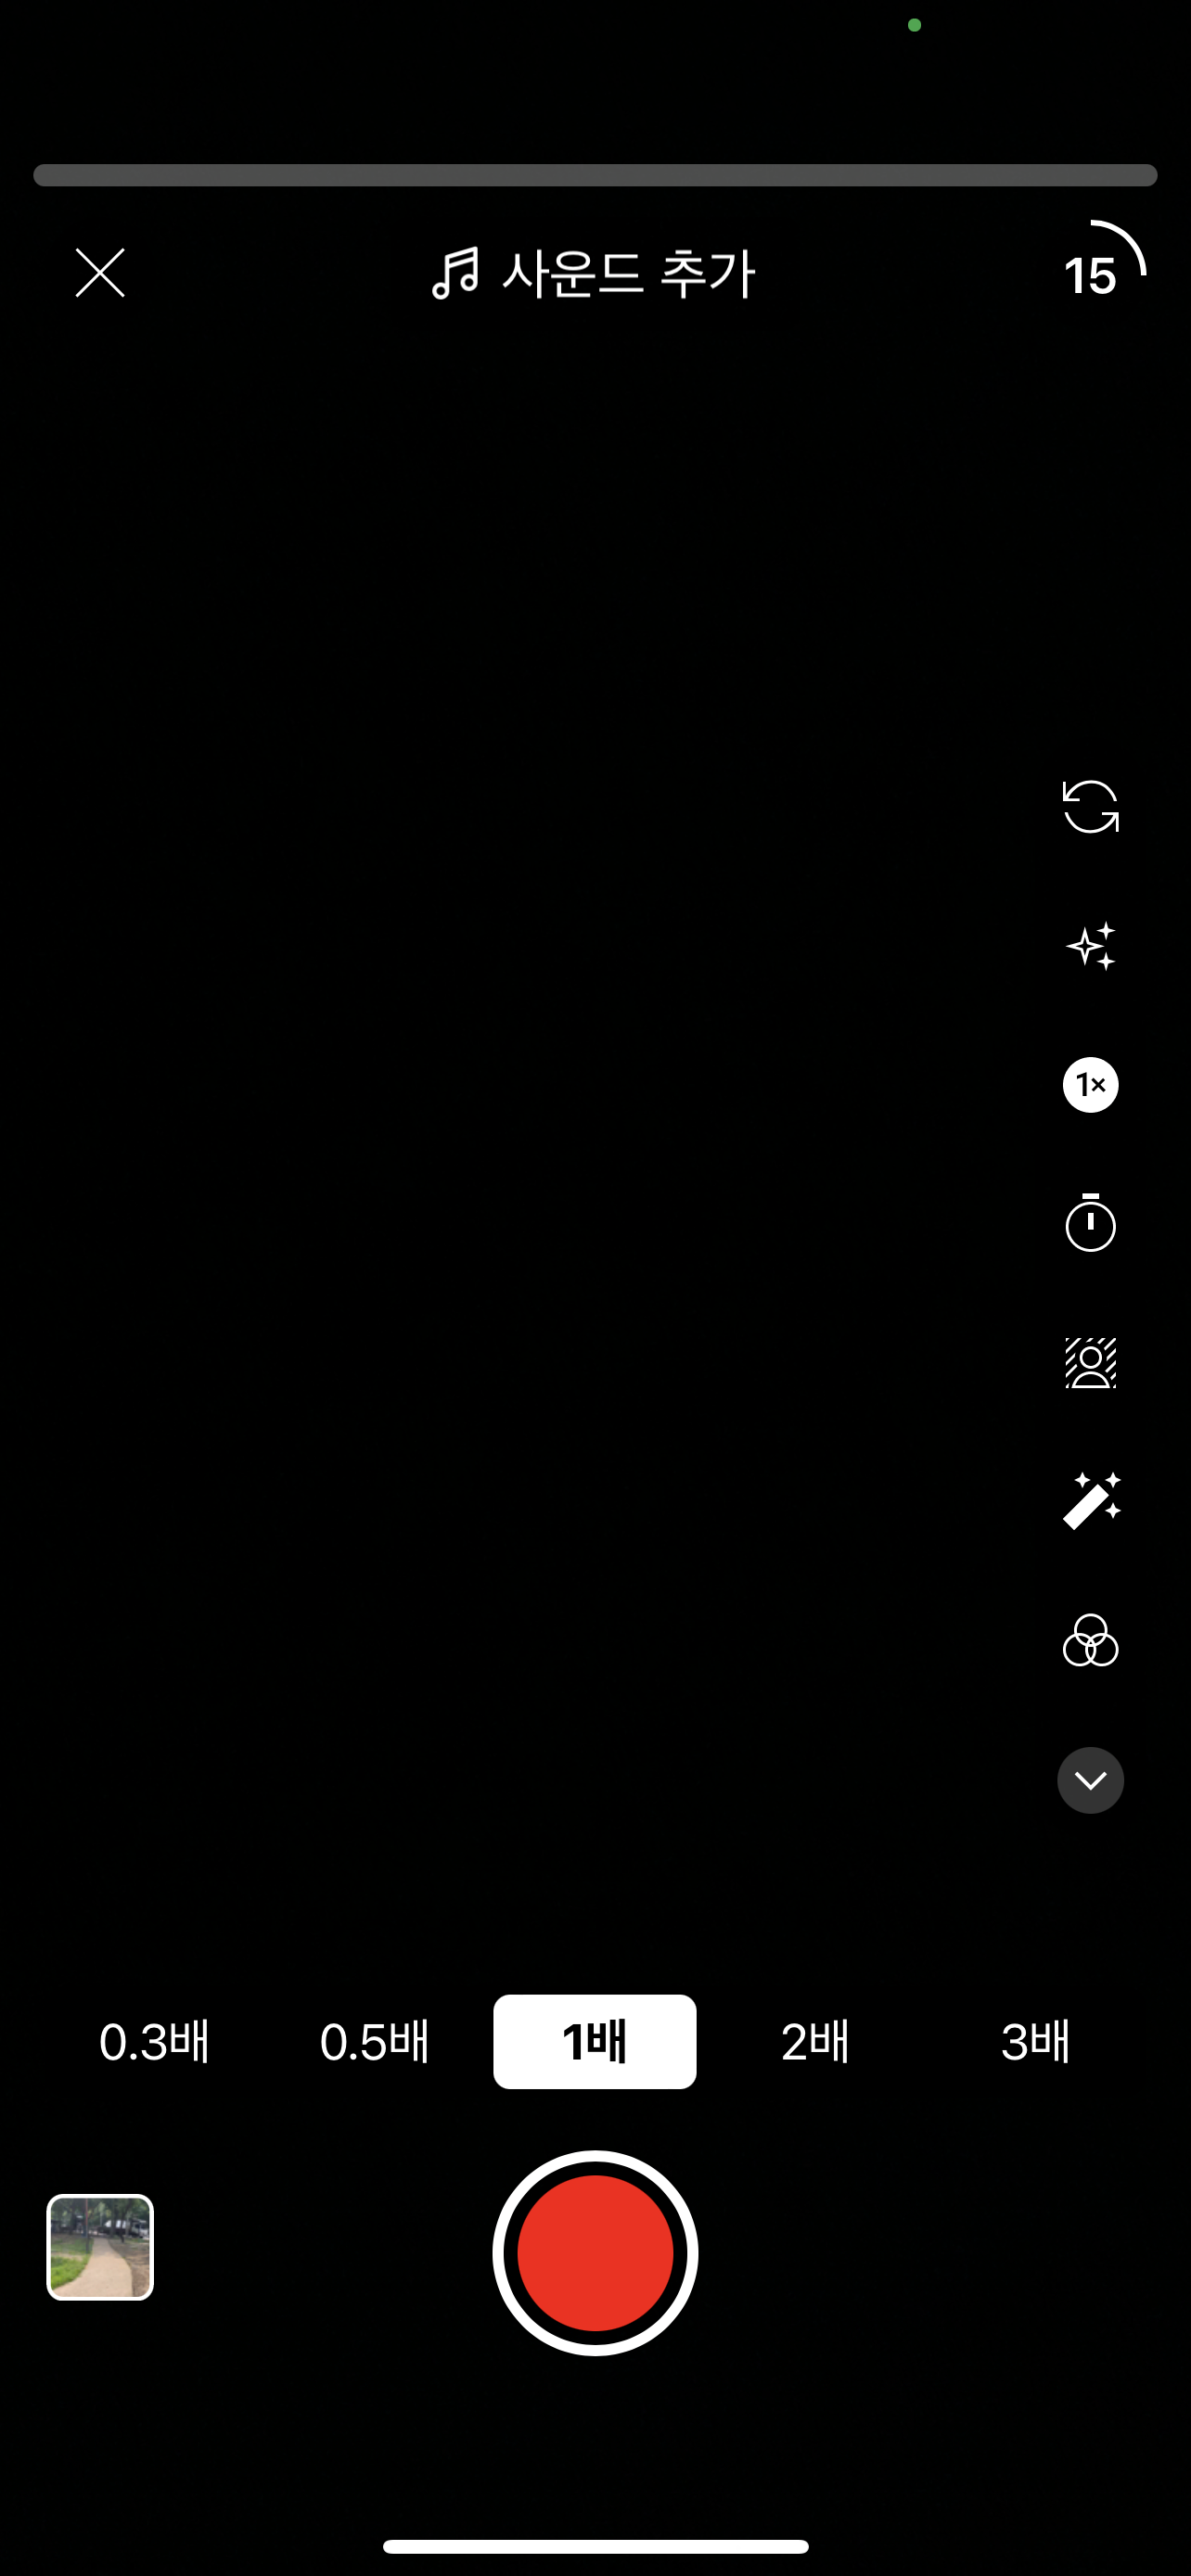The height and width of the screenshot is (2576, 1191).
Task: Click the recording progress bar
Action: tap(595, 175)
